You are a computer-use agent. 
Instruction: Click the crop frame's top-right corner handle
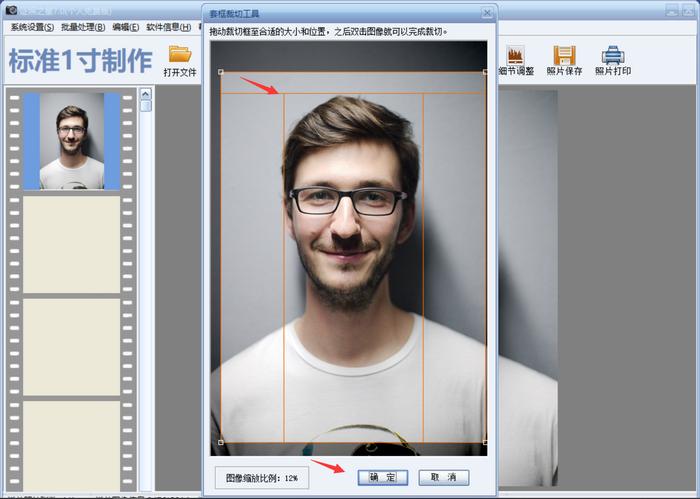(486, 72)
